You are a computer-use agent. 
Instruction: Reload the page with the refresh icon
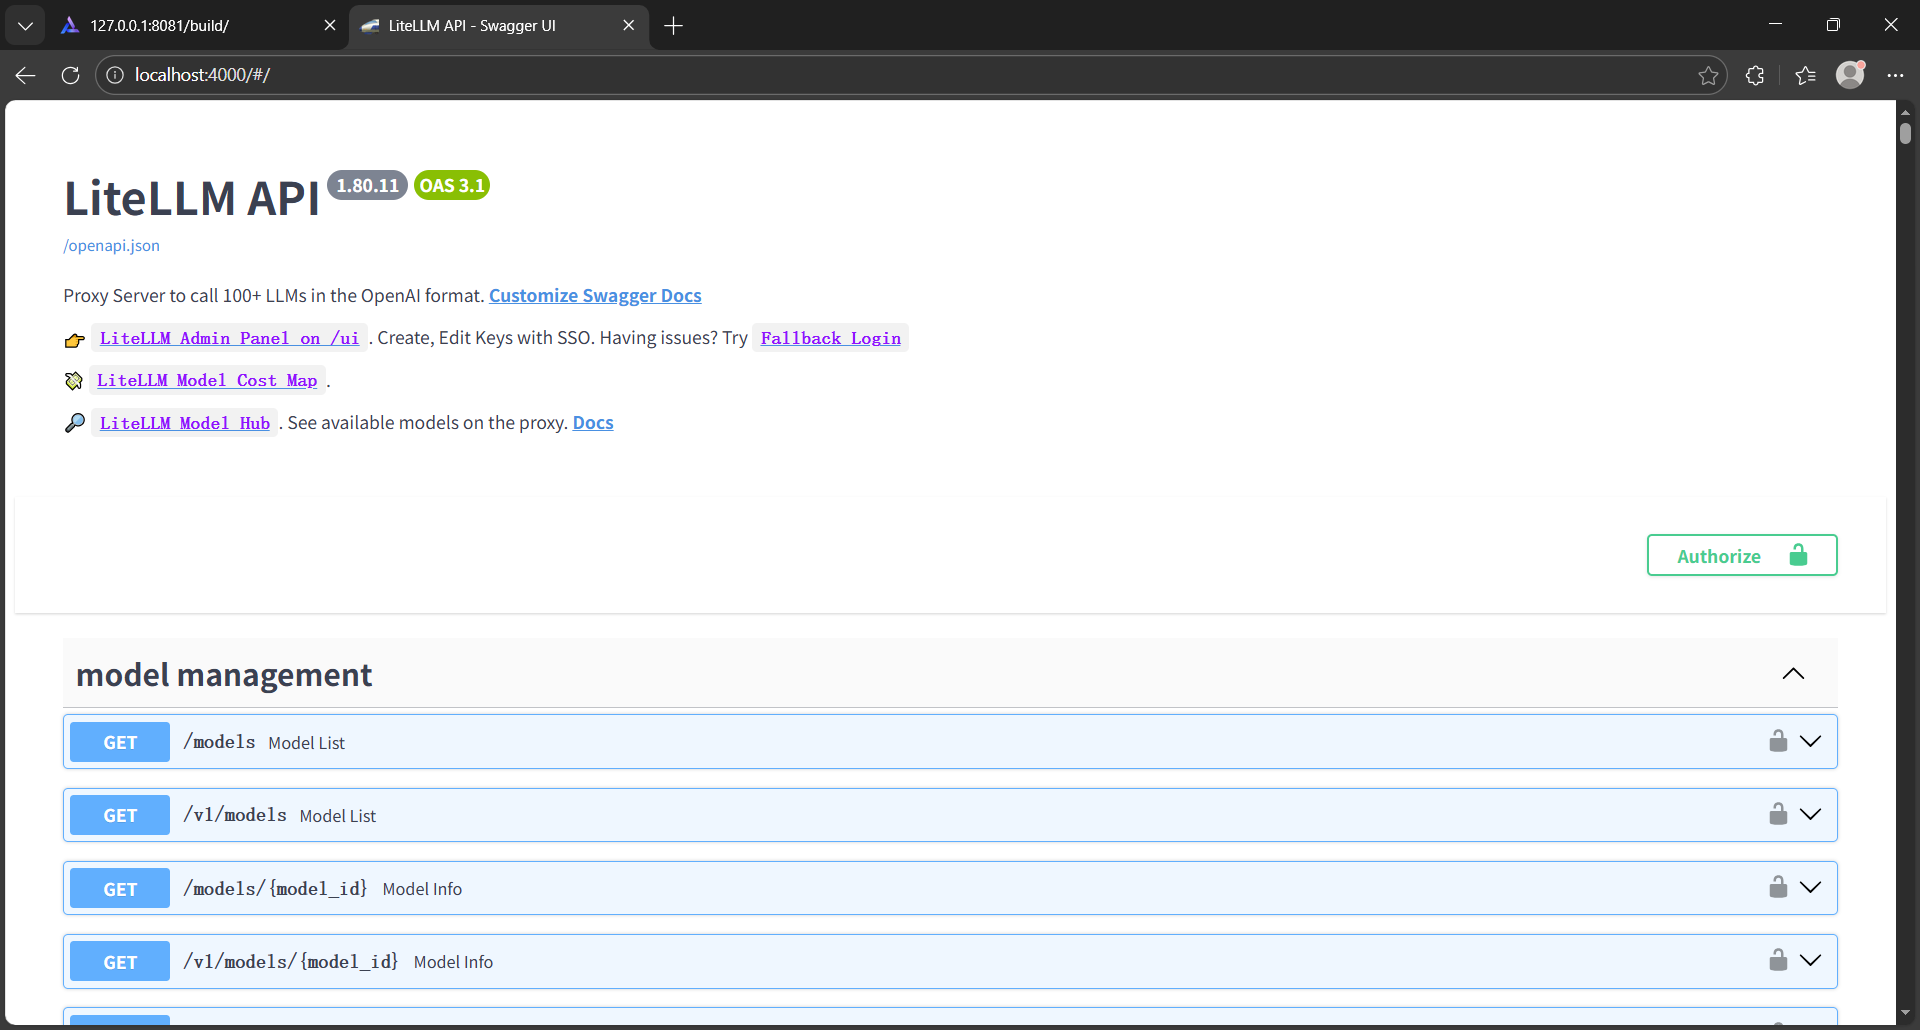click(70, 75)
